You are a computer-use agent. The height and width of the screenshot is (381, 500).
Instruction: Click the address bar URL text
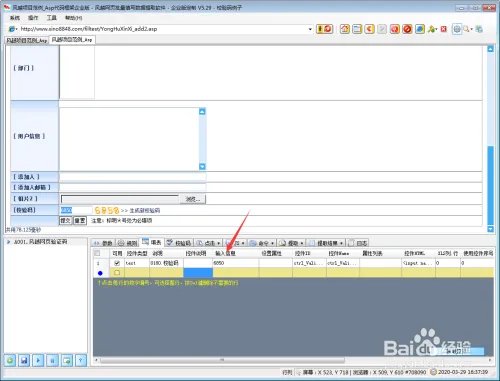pos(89,29)
